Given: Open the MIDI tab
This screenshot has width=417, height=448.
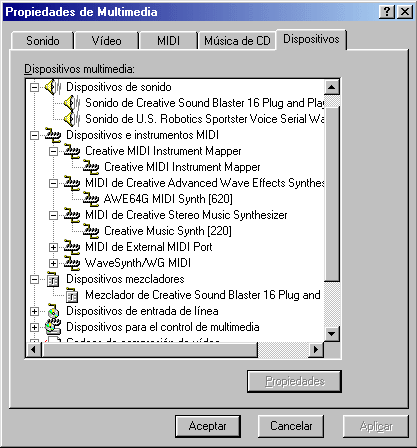Looking at the screenshot, I should (168, 41).
